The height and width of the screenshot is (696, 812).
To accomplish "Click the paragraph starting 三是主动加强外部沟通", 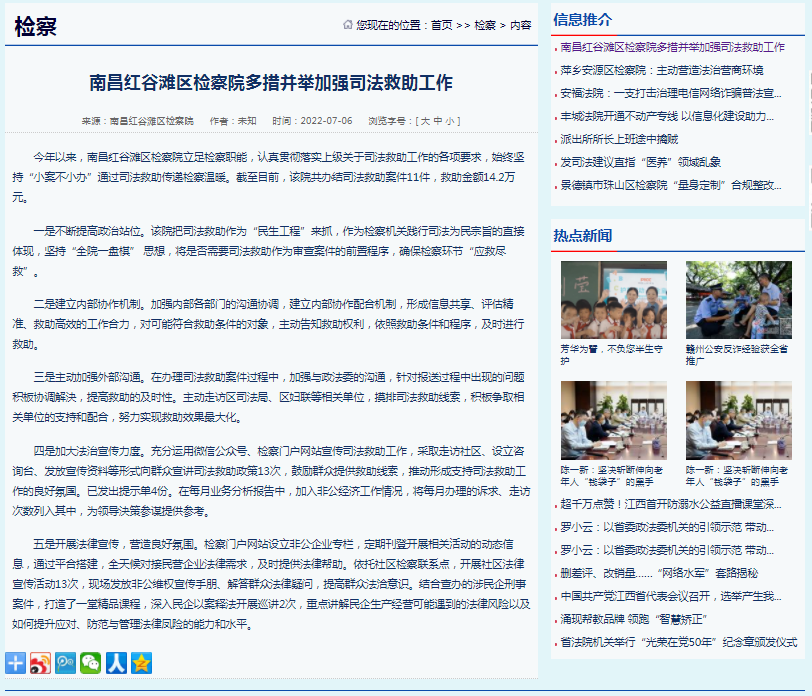I will (x=269, y=397).
